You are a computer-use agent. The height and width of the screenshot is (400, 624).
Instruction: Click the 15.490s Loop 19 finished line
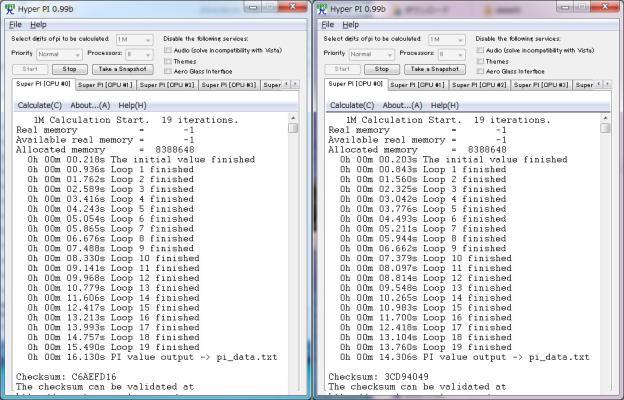(x=113, y=347)
